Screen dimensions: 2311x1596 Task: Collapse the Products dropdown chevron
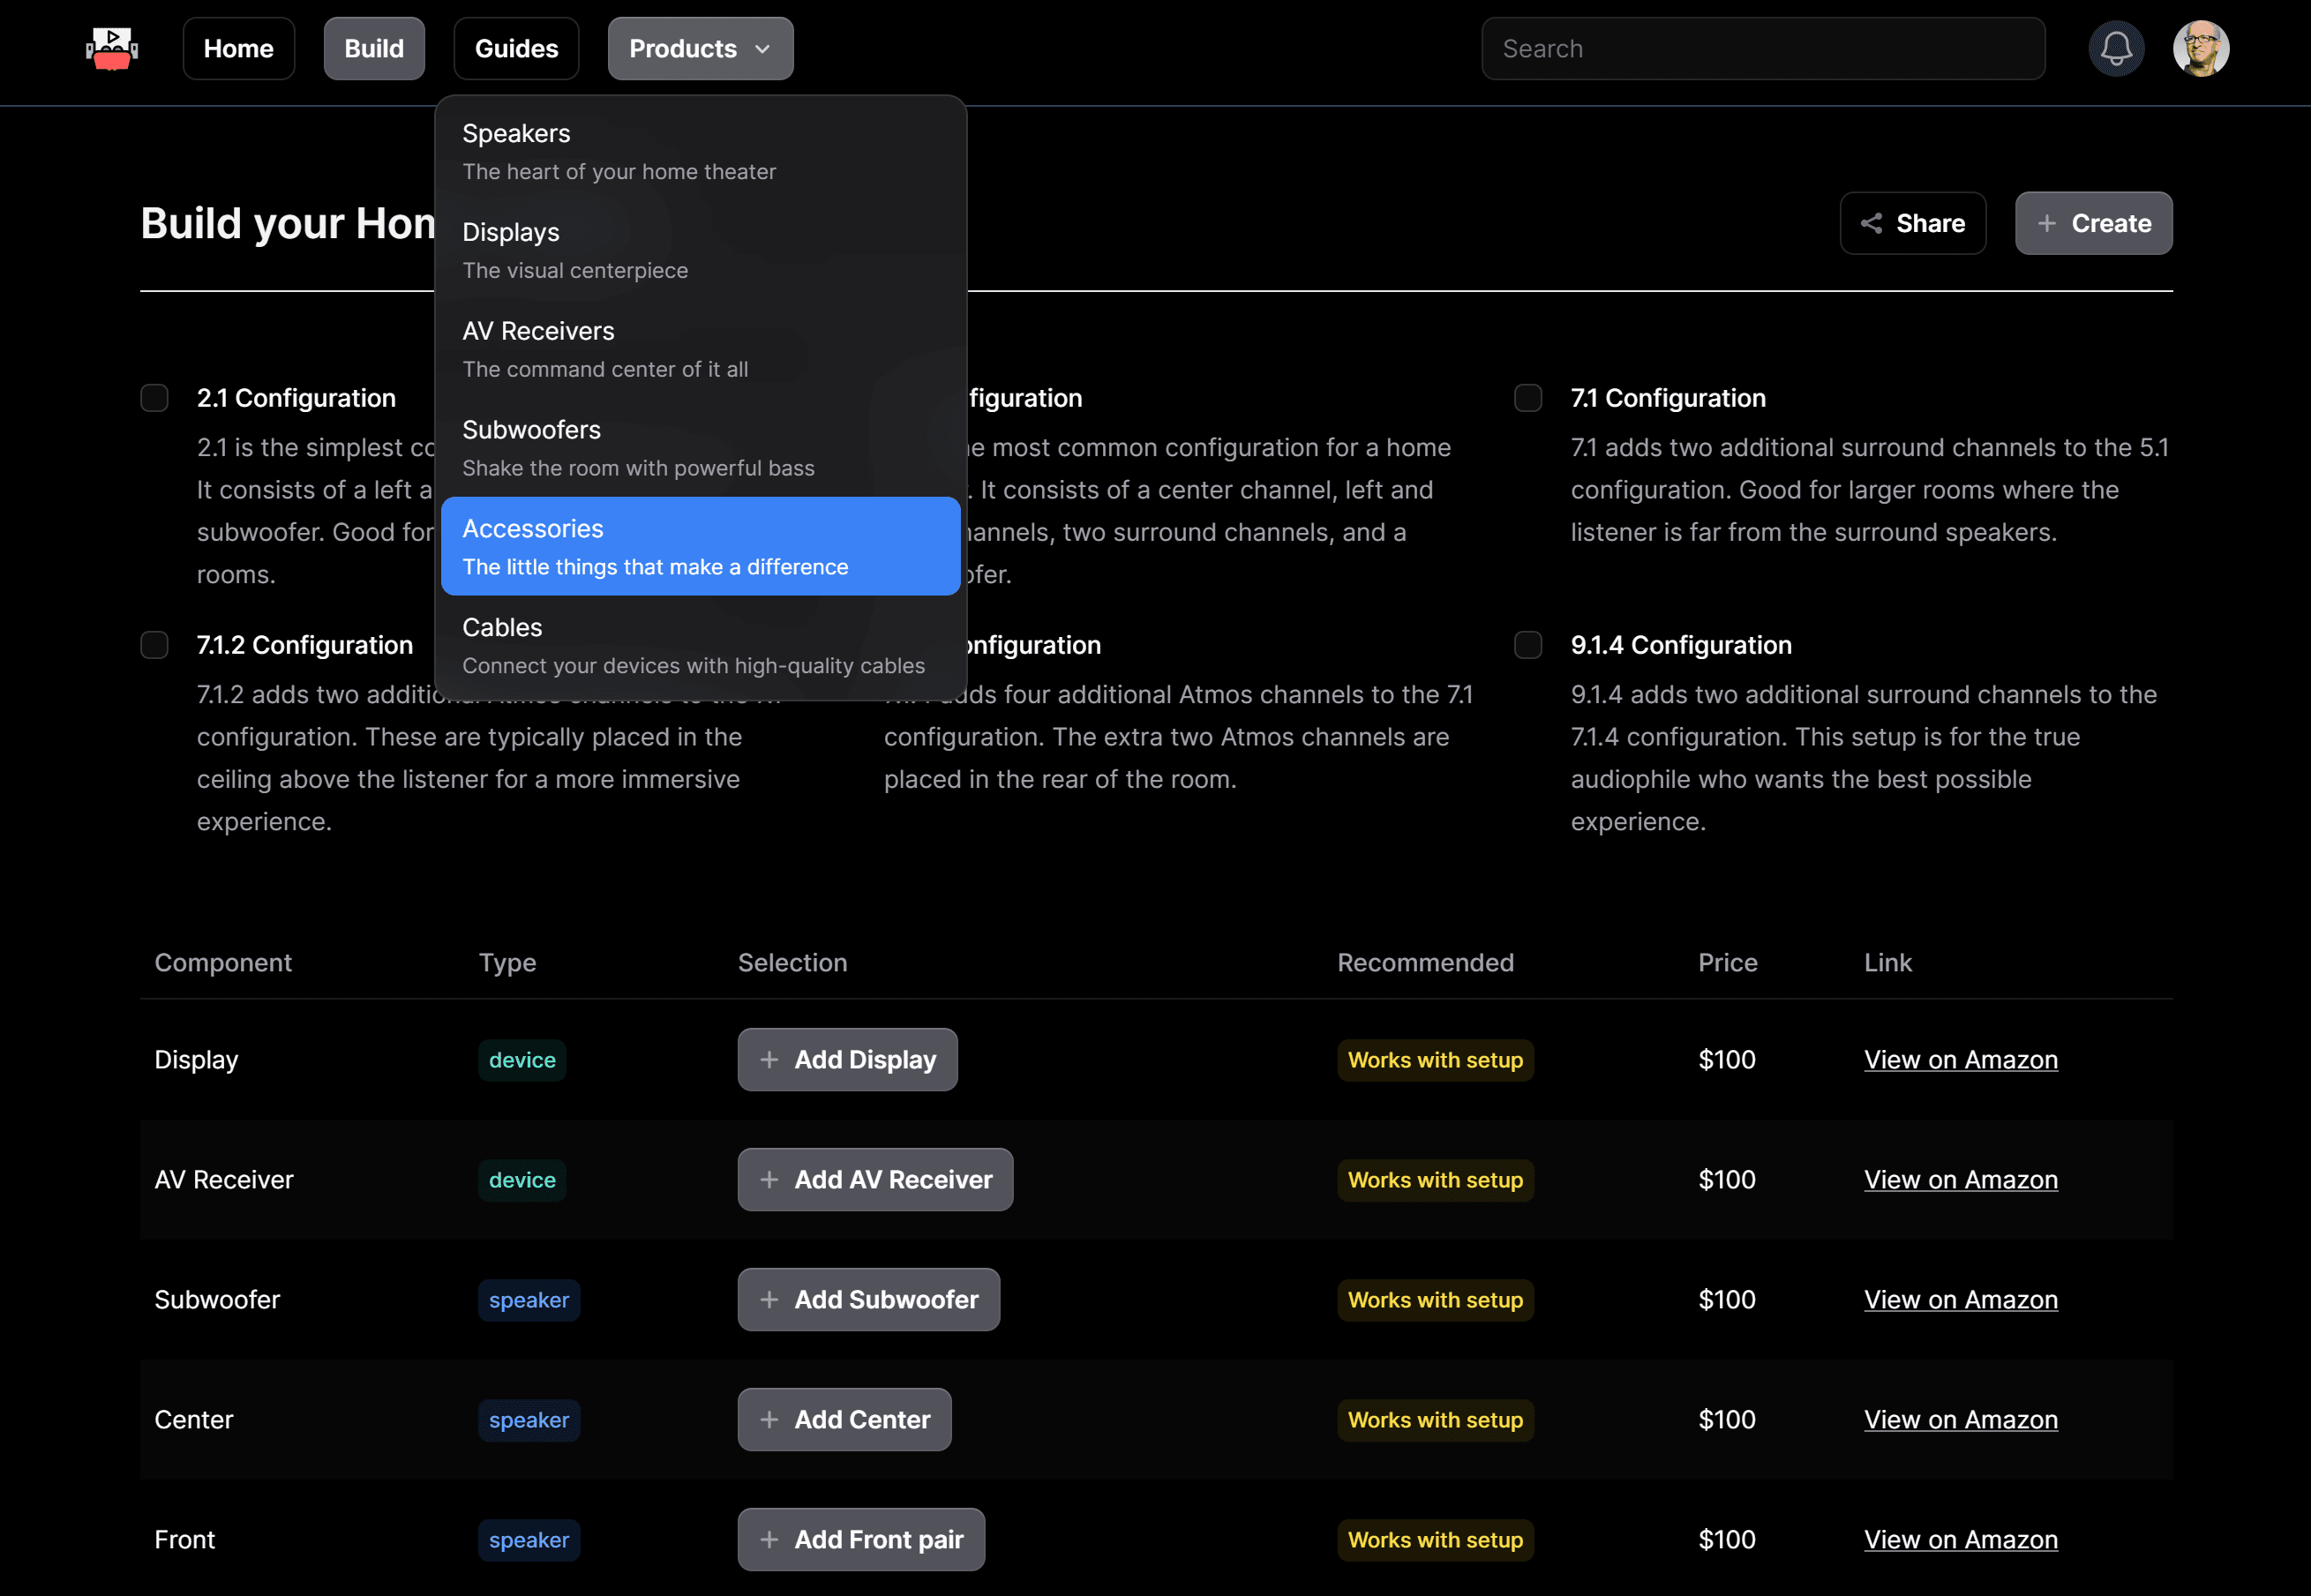tap(763, 49)
